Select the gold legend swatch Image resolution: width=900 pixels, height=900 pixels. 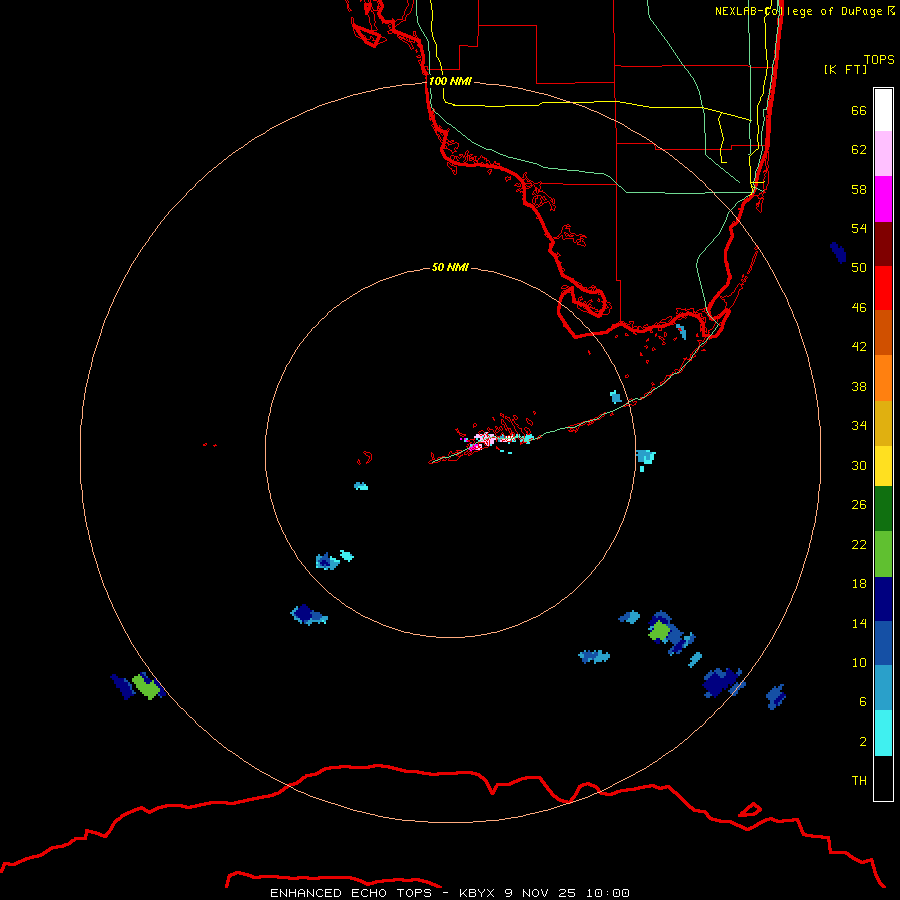click(883, 424)
